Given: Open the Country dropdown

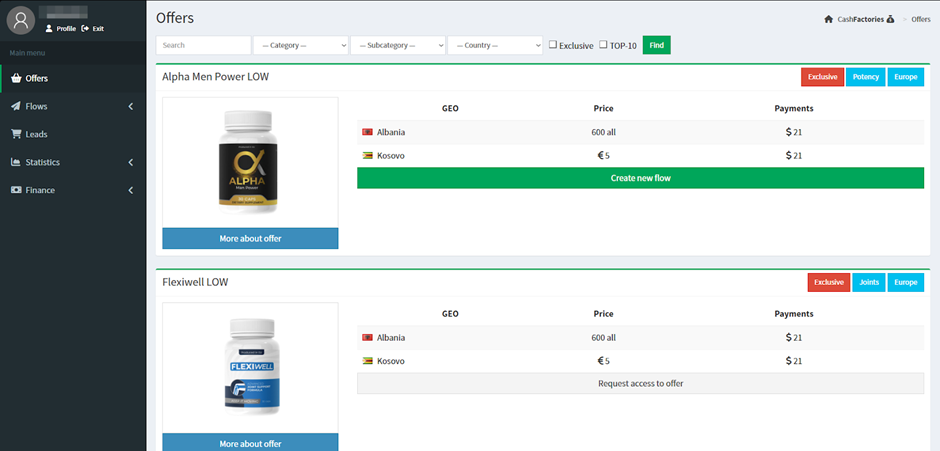Looking at the screenshot, I should coord(494,45).
